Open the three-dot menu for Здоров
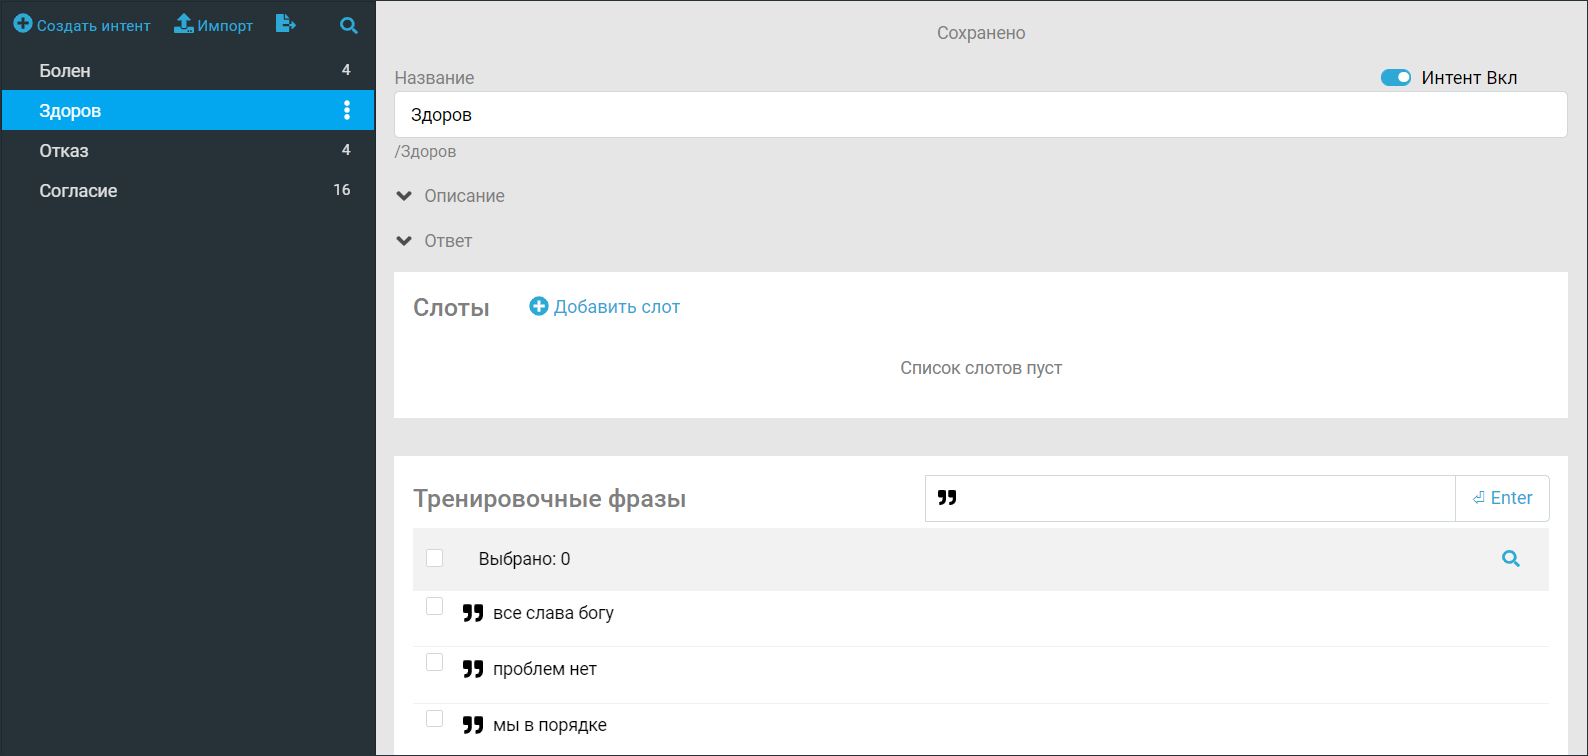The height and width of the screenshot is (756, 1588). (347, 110)
